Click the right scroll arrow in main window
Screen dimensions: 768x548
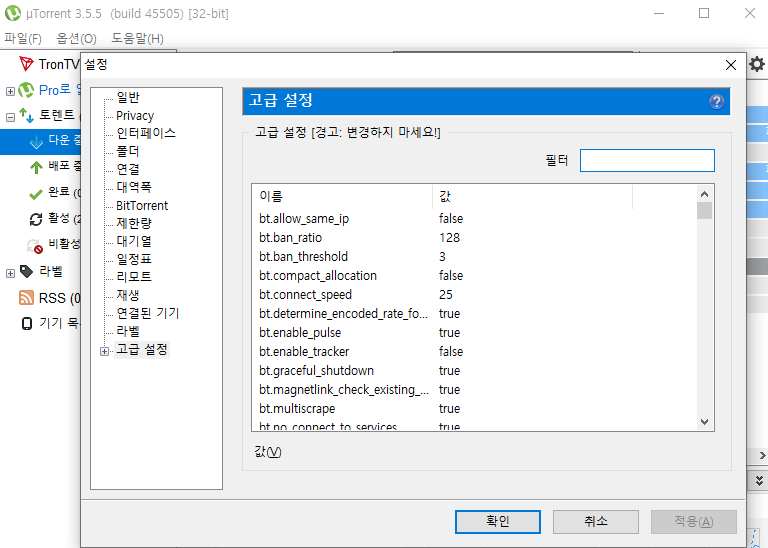coord(762,455)
